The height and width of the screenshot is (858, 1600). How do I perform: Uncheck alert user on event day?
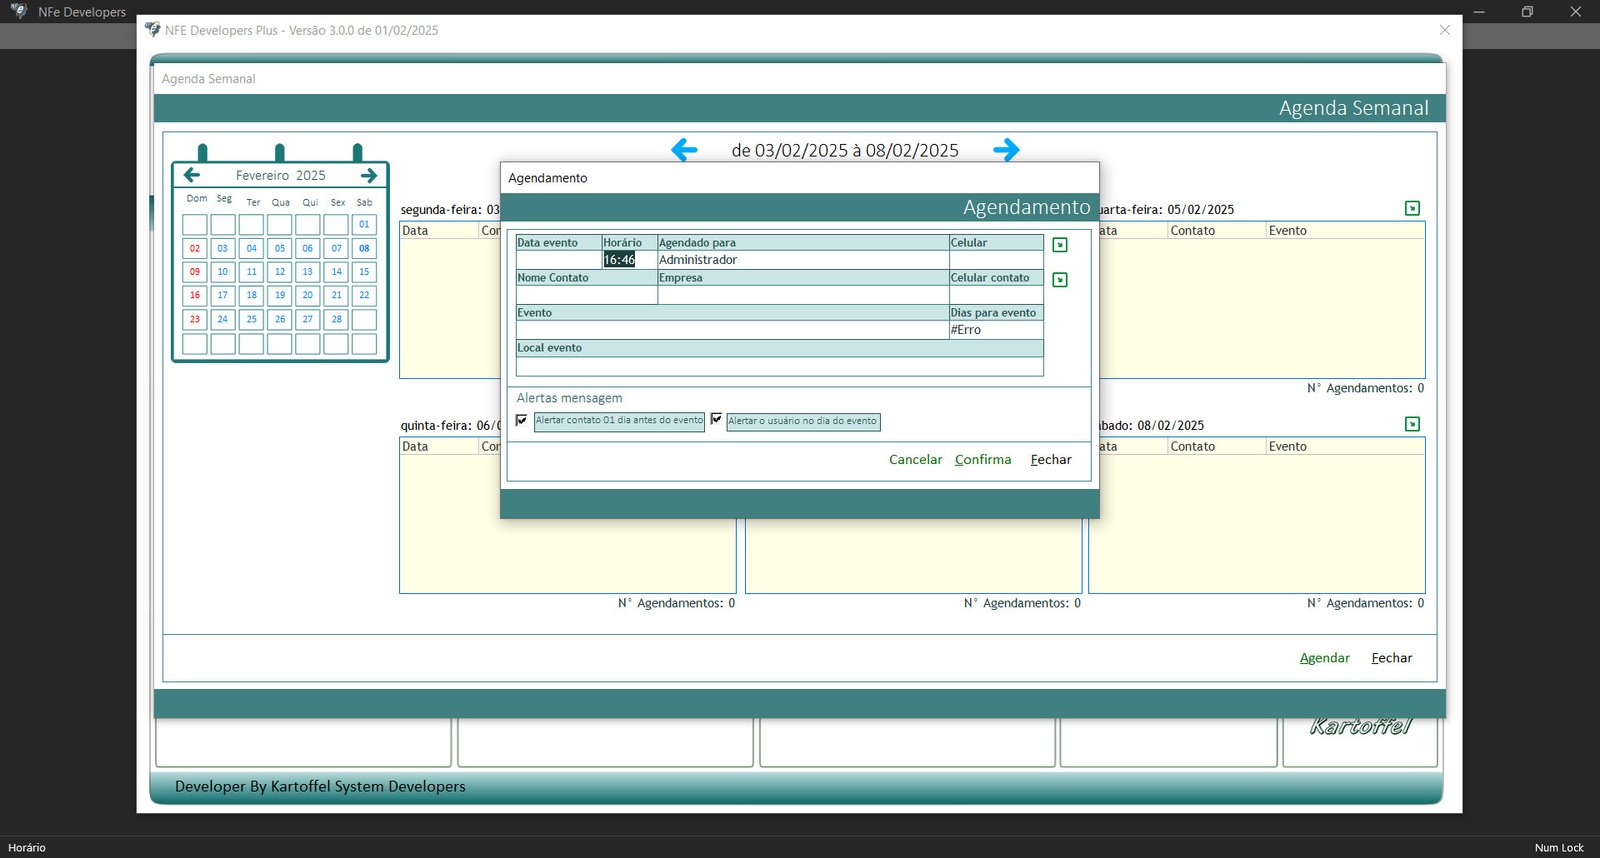coord(716,420)
